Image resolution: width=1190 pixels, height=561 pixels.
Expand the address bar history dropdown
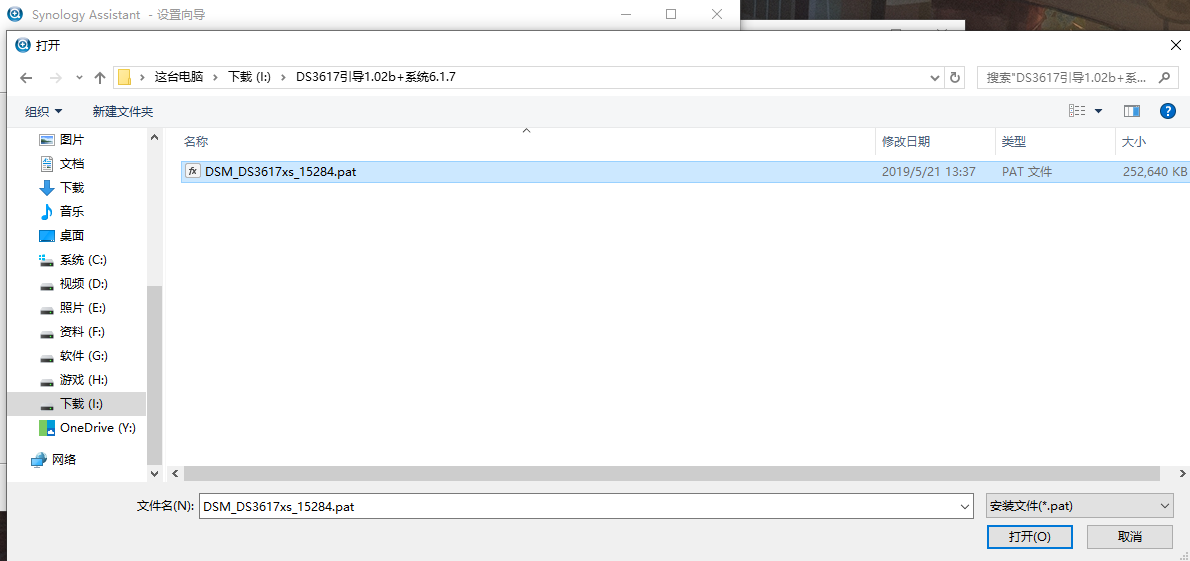(935, 77)
